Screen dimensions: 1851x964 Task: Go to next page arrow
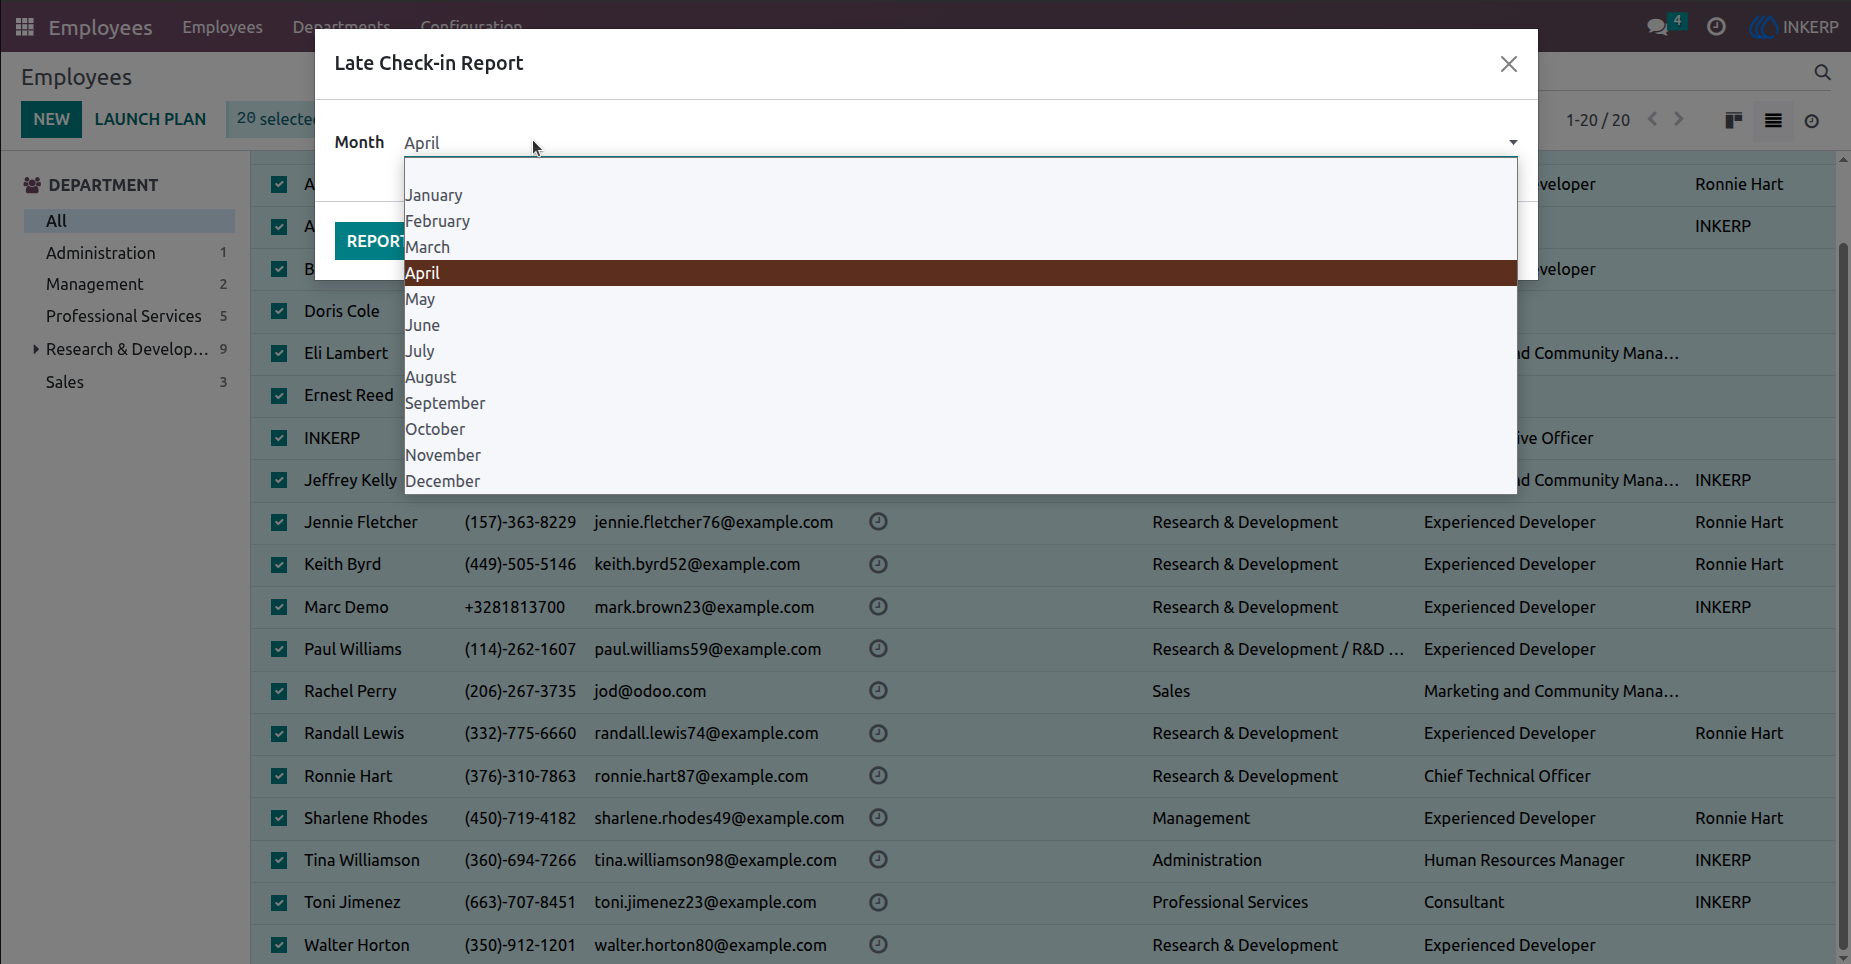(1679, 119)
